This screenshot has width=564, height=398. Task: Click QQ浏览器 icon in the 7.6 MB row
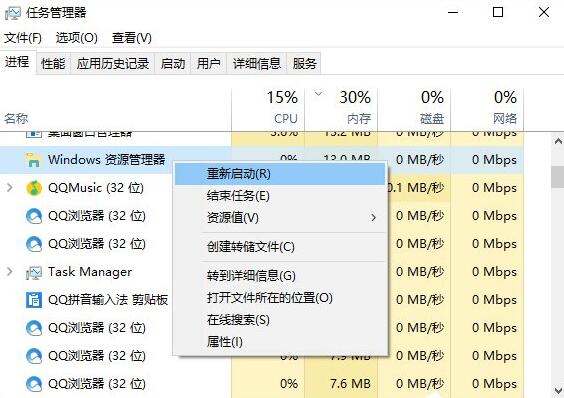coord(34,384)
